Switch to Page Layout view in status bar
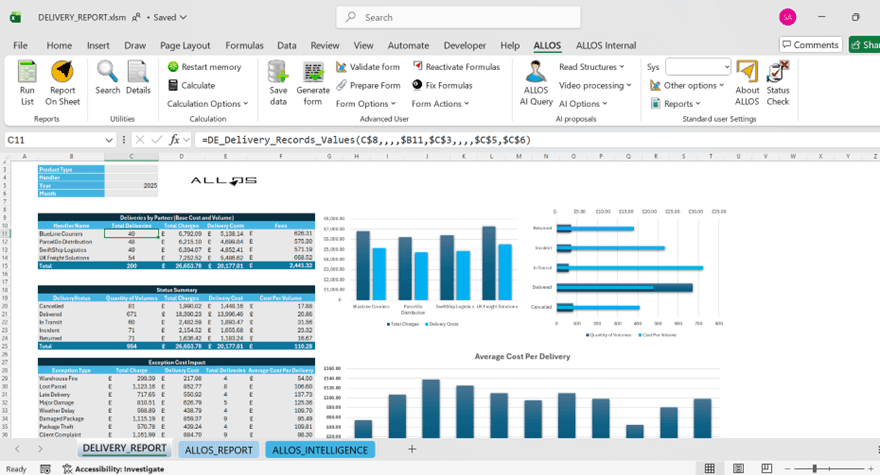This screenshot has width=880, height=475. coord(738,468)
